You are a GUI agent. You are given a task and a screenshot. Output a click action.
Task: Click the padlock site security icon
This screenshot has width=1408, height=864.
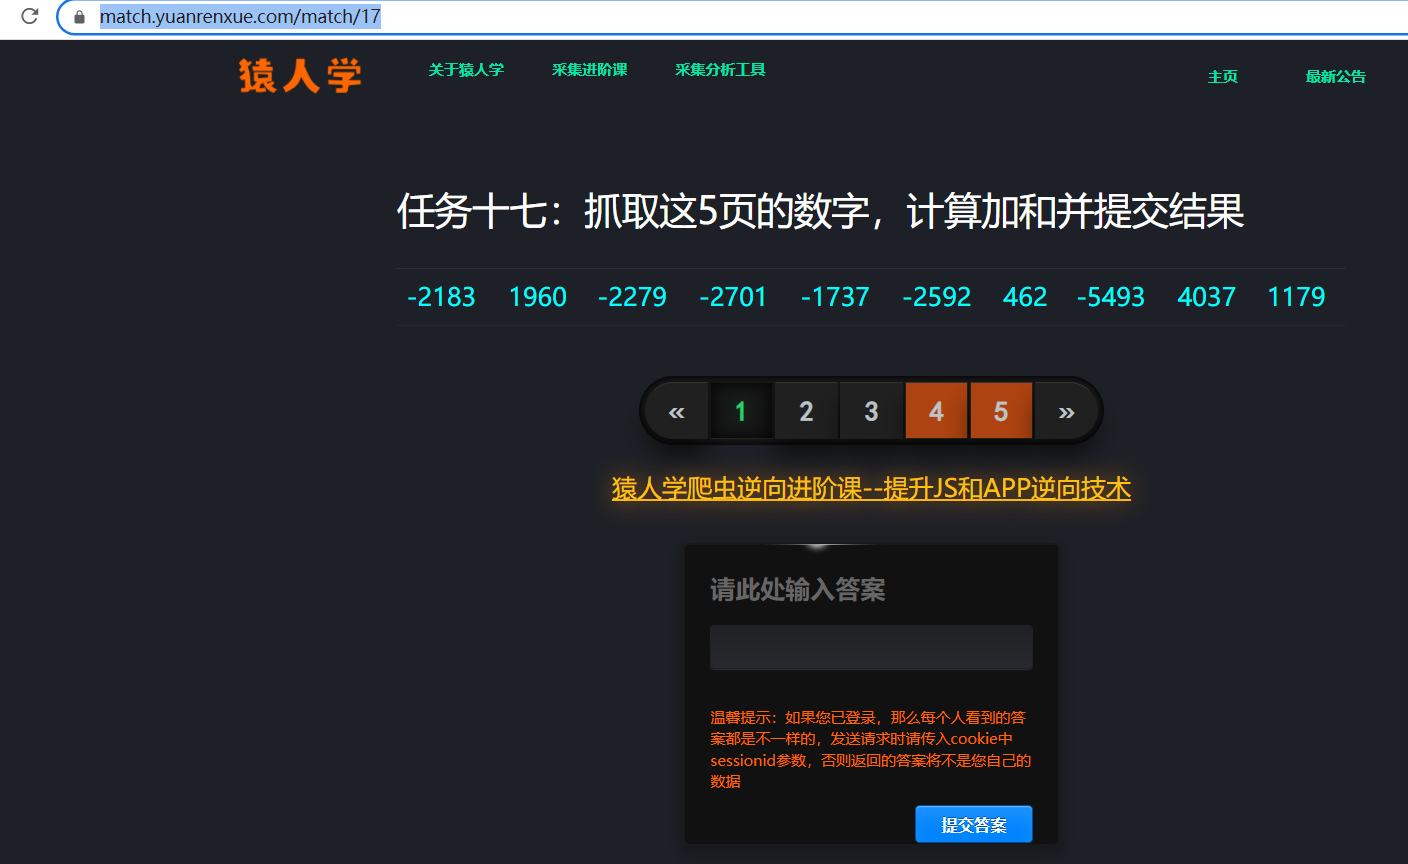[x=79, y=17]
